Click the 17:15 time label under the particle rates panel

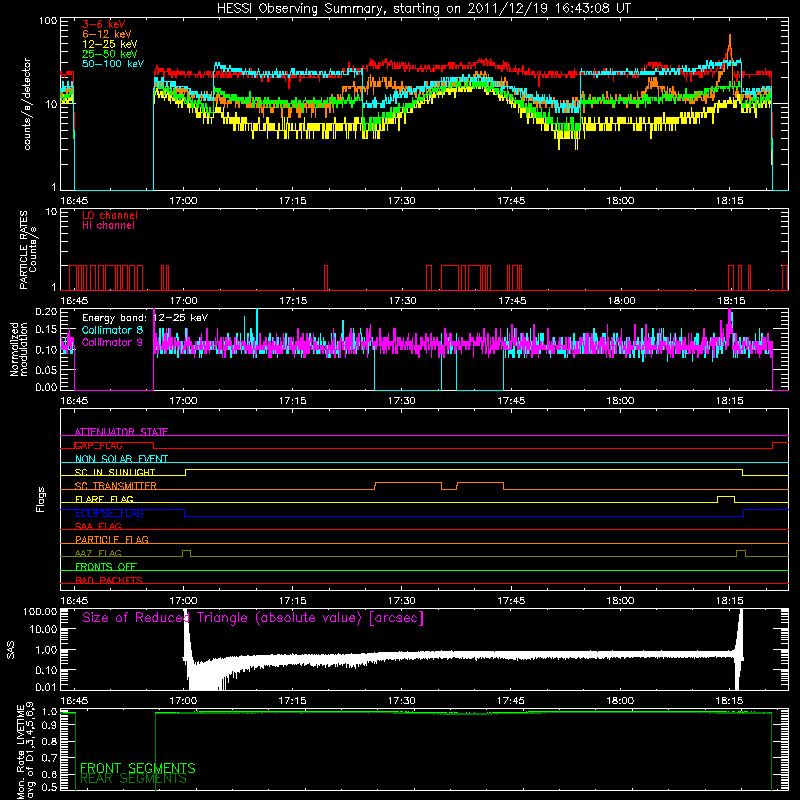(x=293, y=301)
